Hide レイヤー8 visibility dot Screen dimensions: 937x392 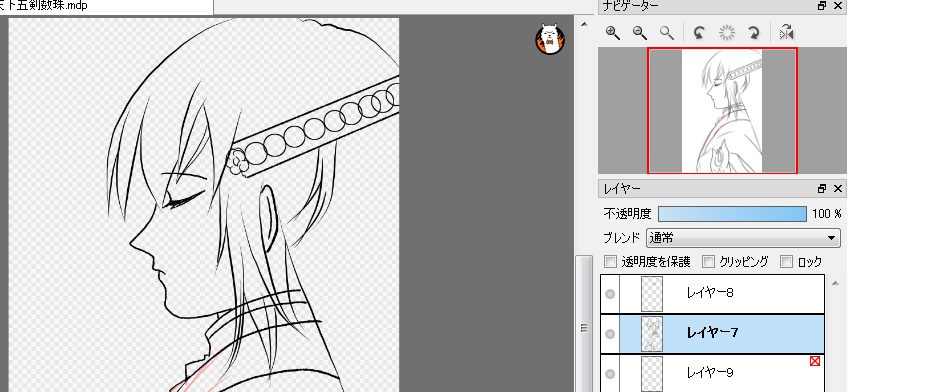610,294
